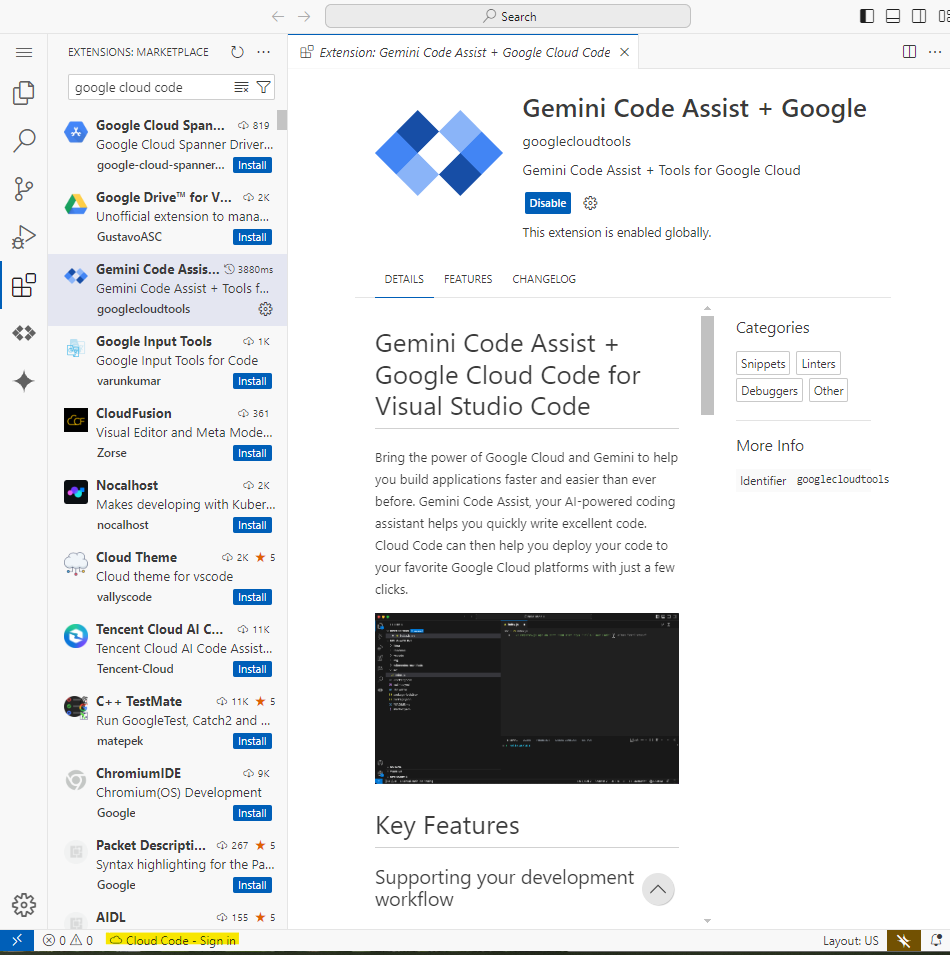
Task: Split the editor to the right
Action: tap(909, 52)
